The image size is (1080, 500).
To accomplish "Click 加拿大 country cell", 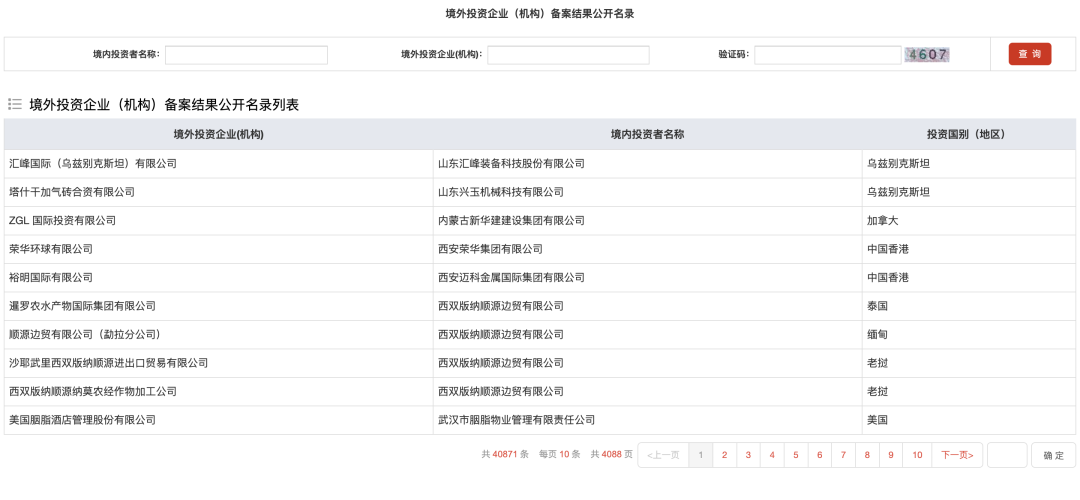I will (x=969, y=221).
